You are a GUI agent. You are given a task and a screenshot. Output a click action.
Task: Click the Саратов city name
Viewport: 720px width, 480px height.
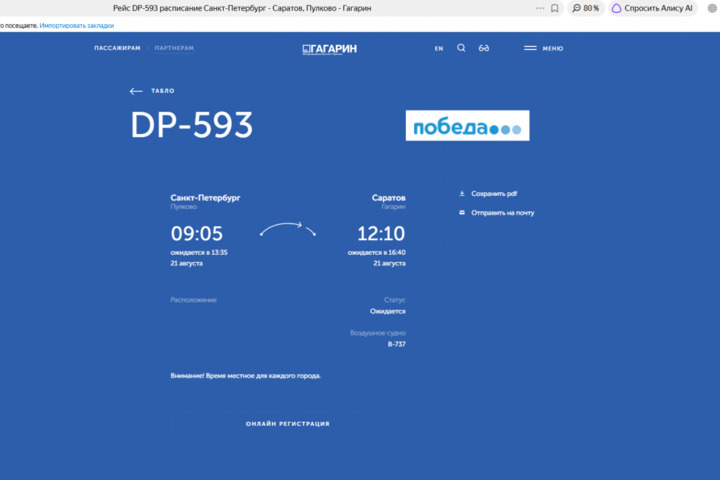tap(388, 198)
